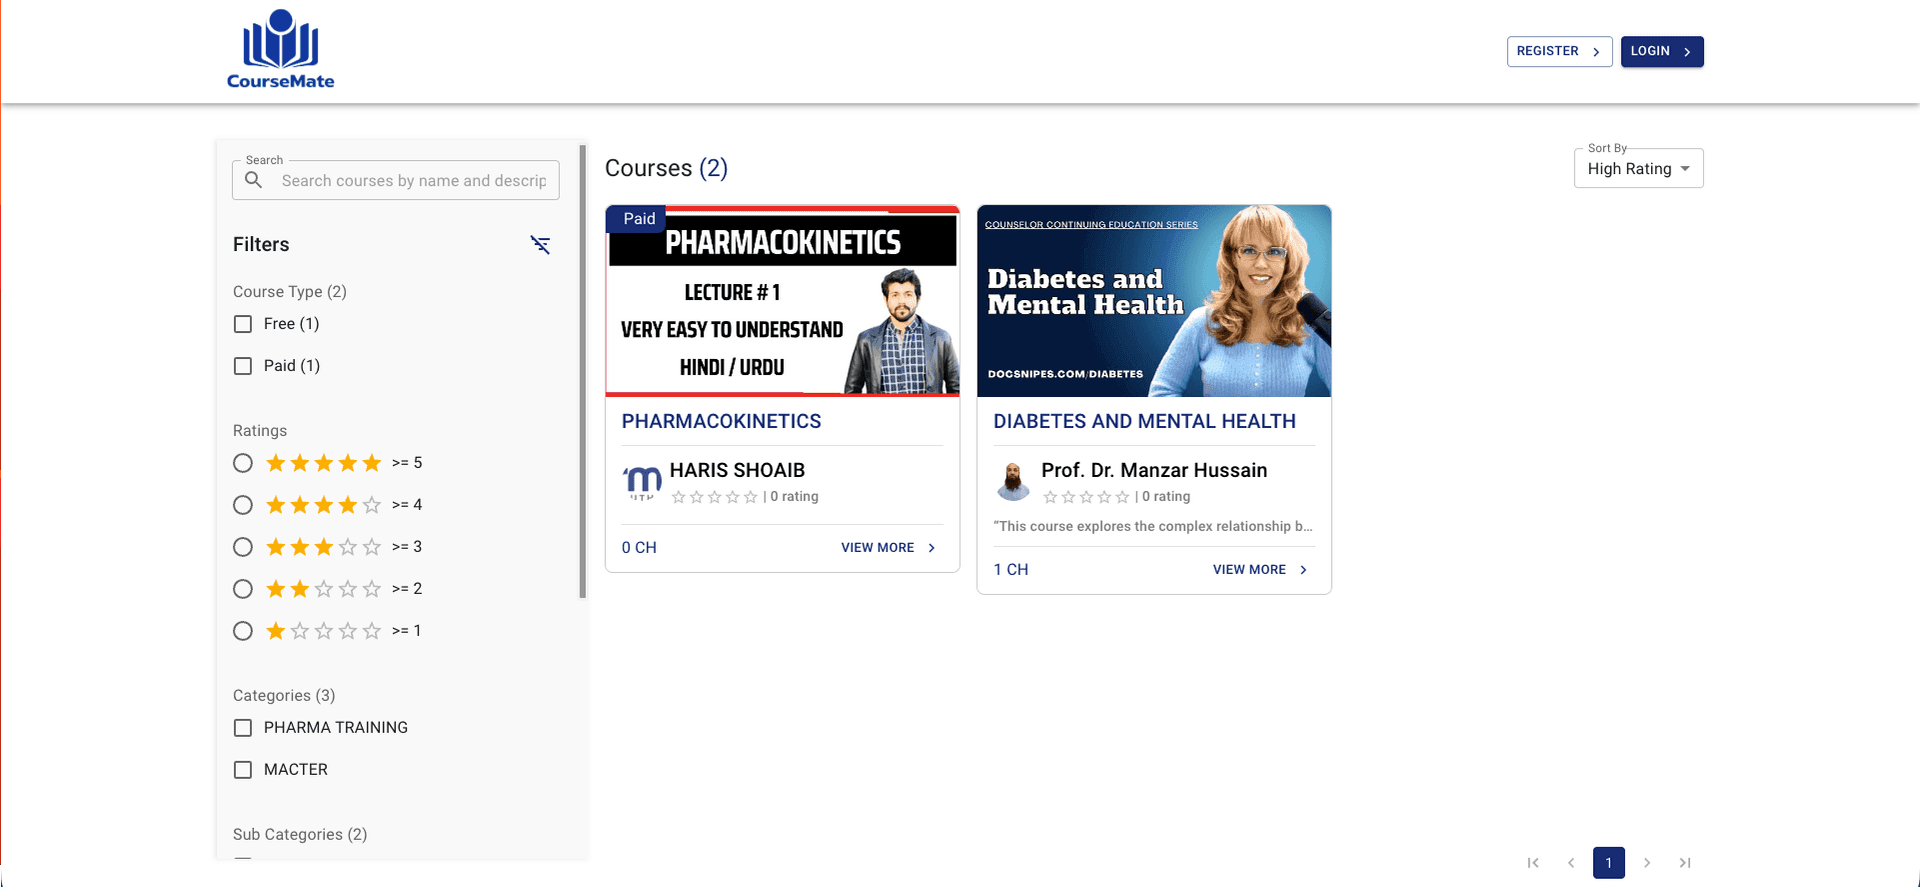Open the PHARMACOKINETICS course title
The height and width of the screenshot is (887, 1920).
tap(721, 421)
